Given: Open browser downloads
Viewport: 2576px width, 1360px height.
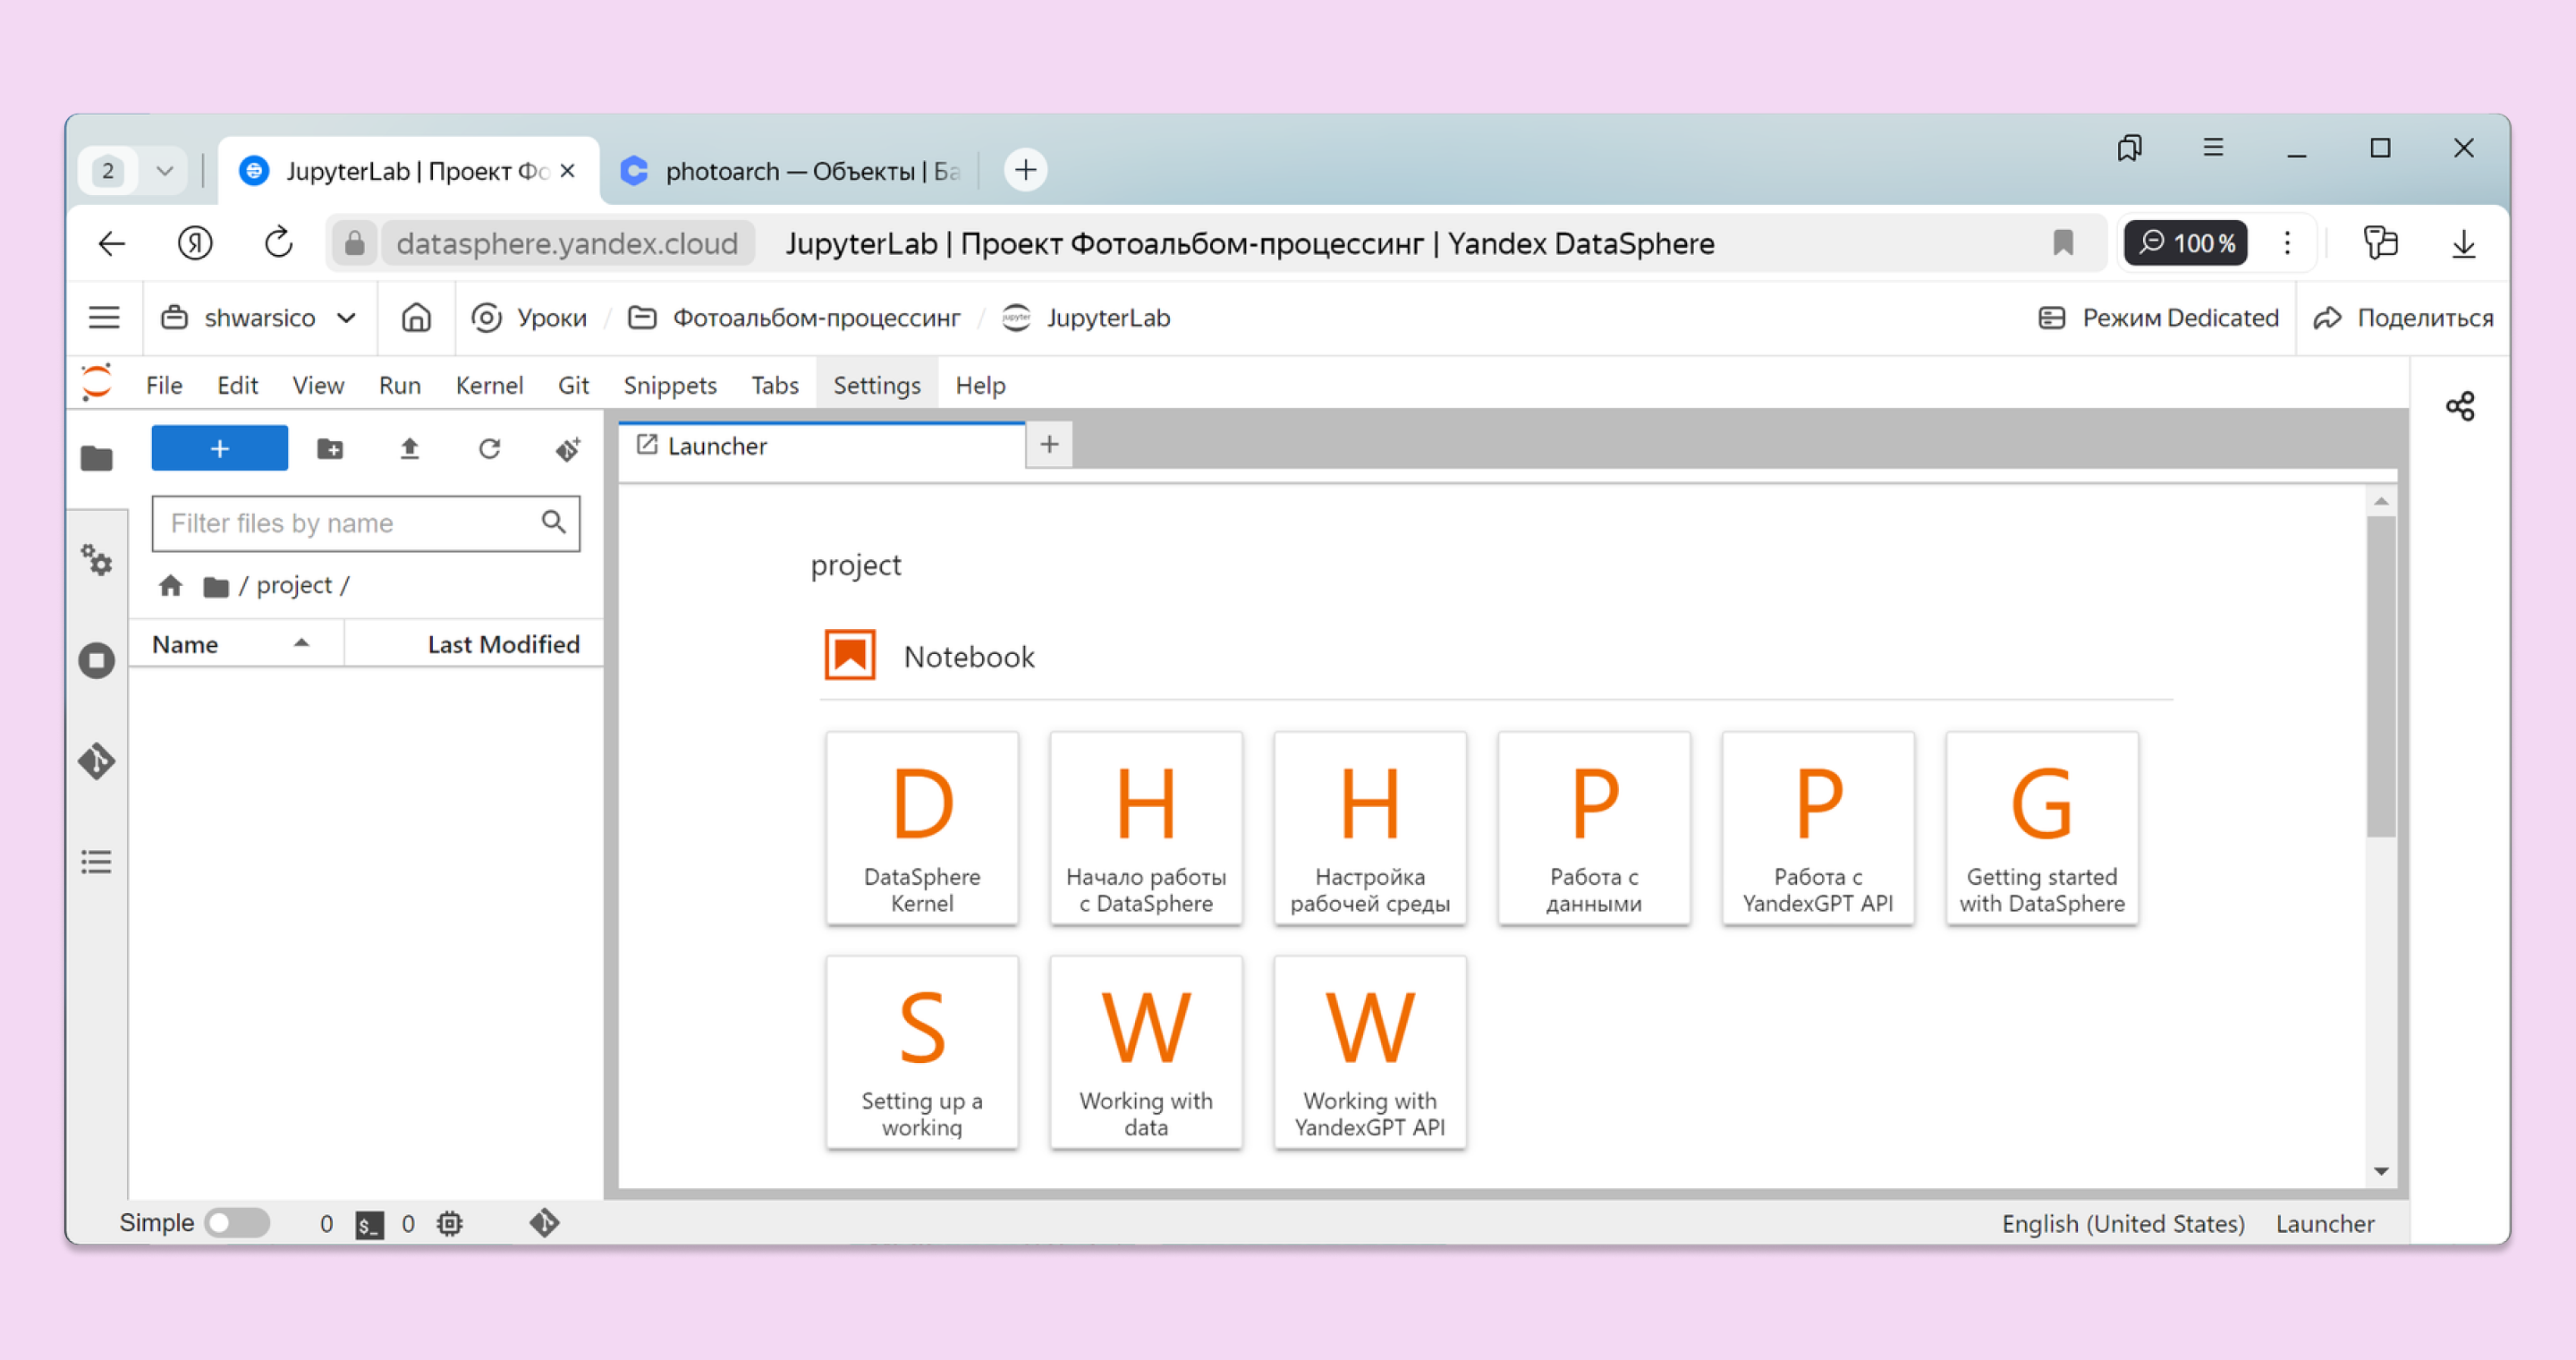Looking at the screenshot, I should [2463, 243].
